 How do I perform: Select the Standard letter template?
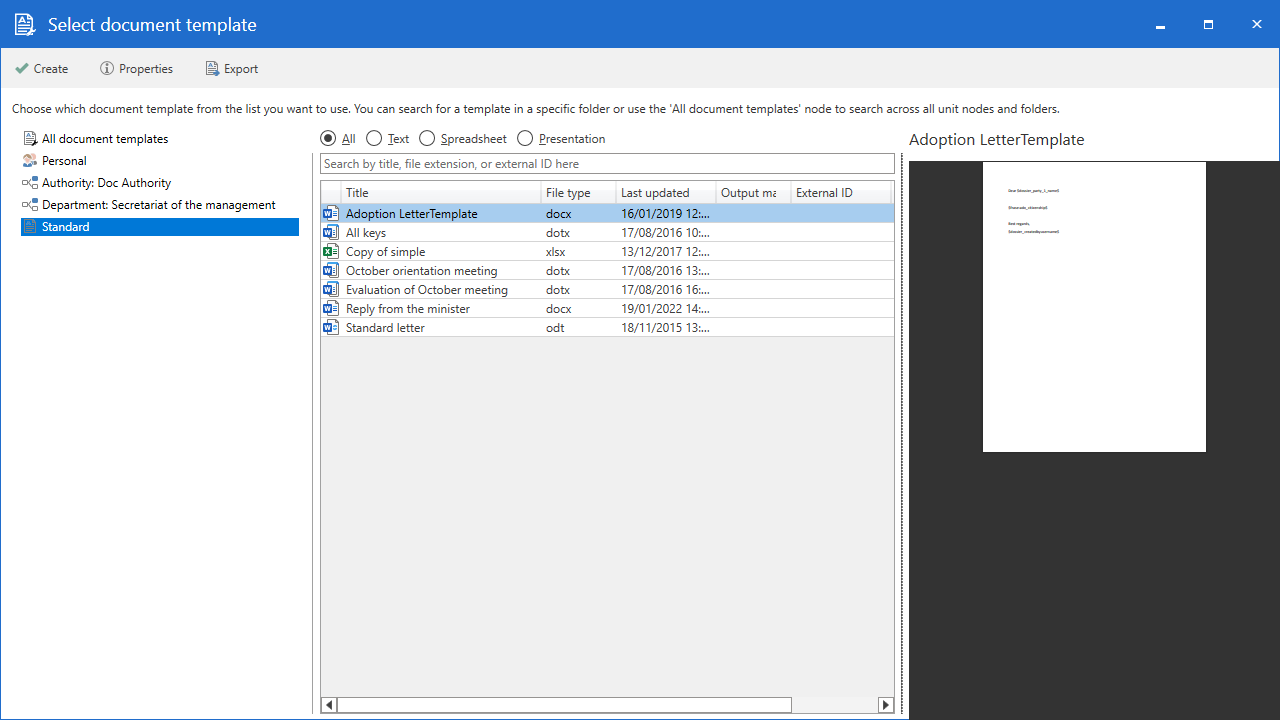[607, 328]
